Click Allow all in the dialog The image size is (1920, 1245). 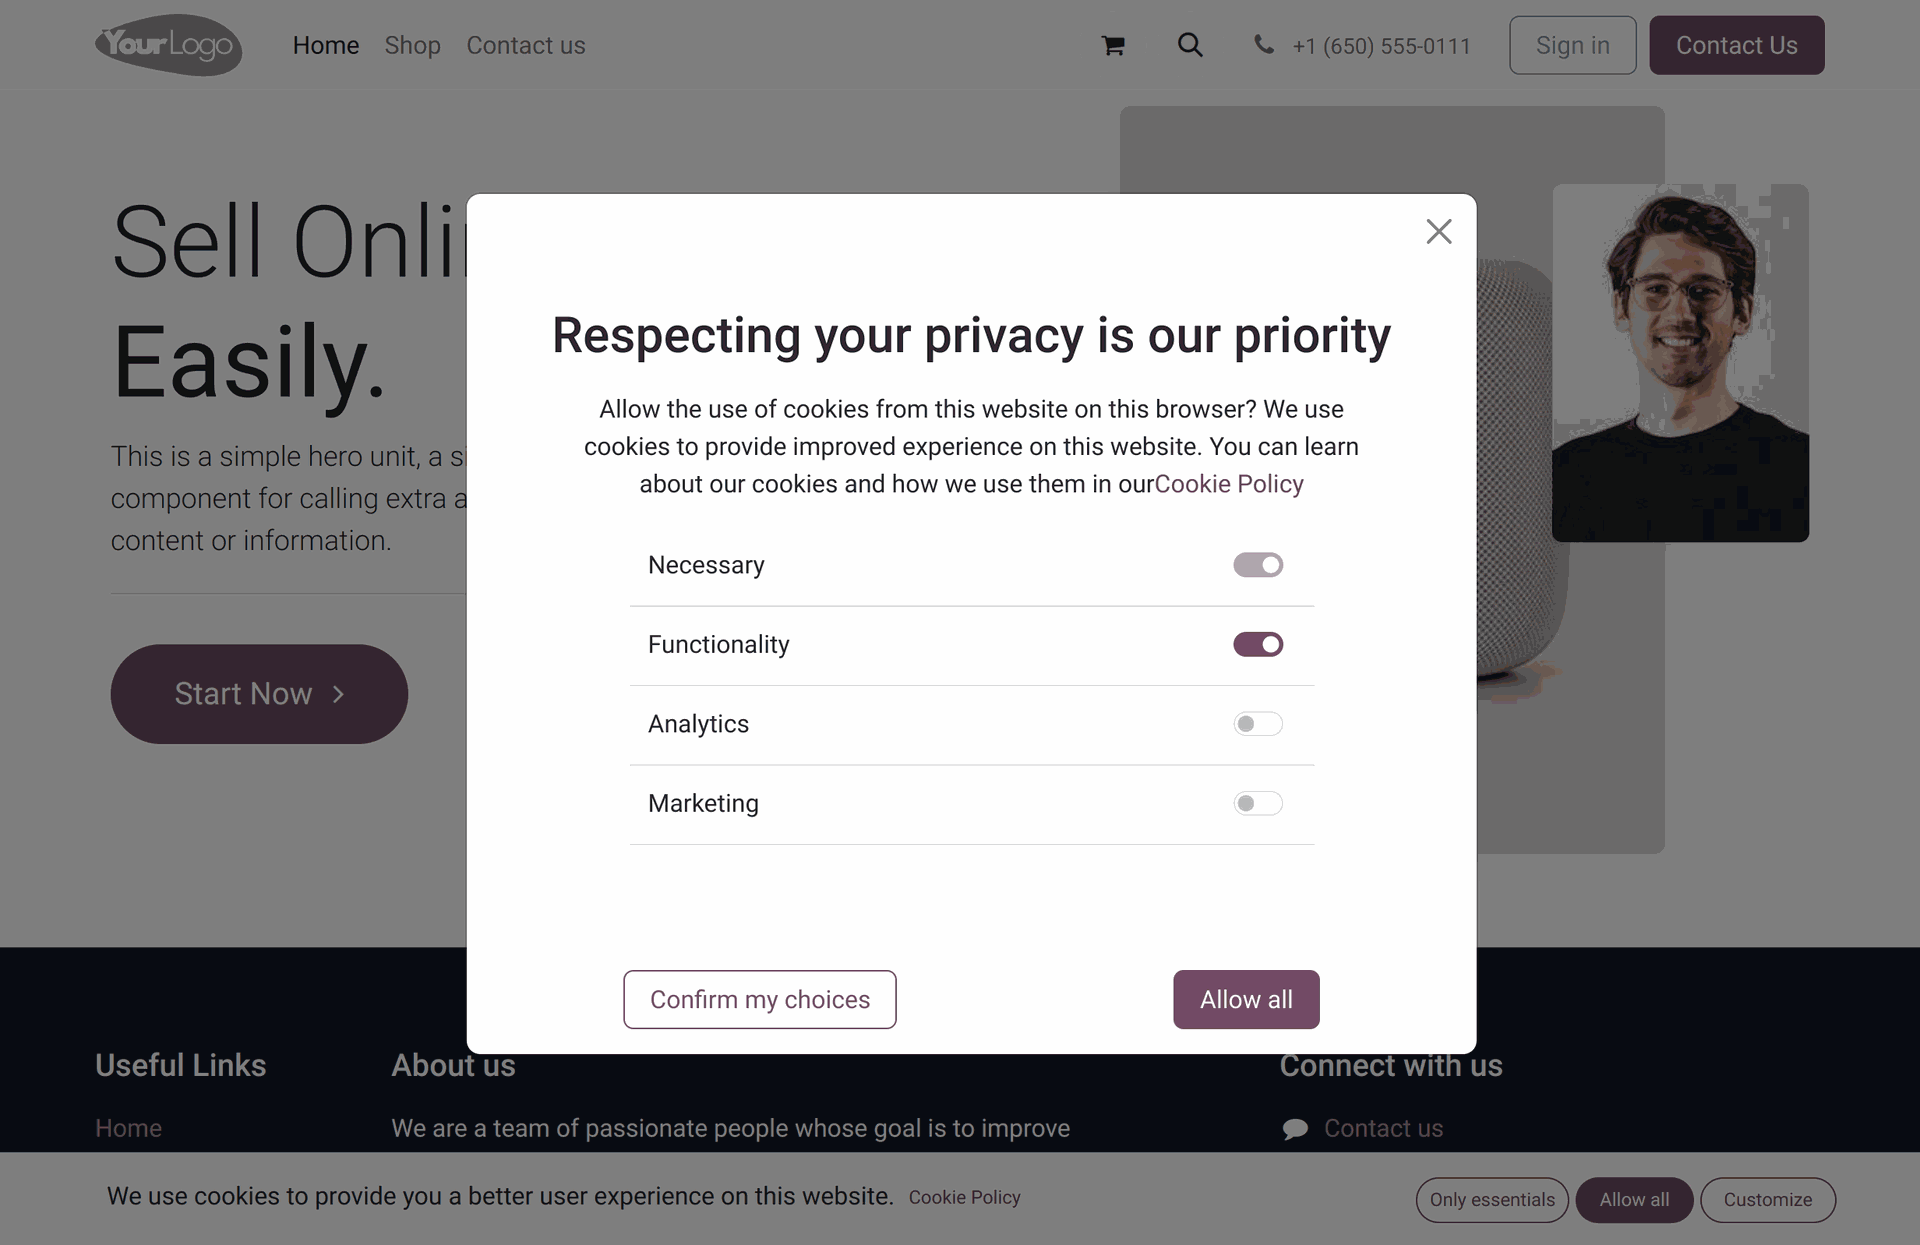[x=1246, y=999]
